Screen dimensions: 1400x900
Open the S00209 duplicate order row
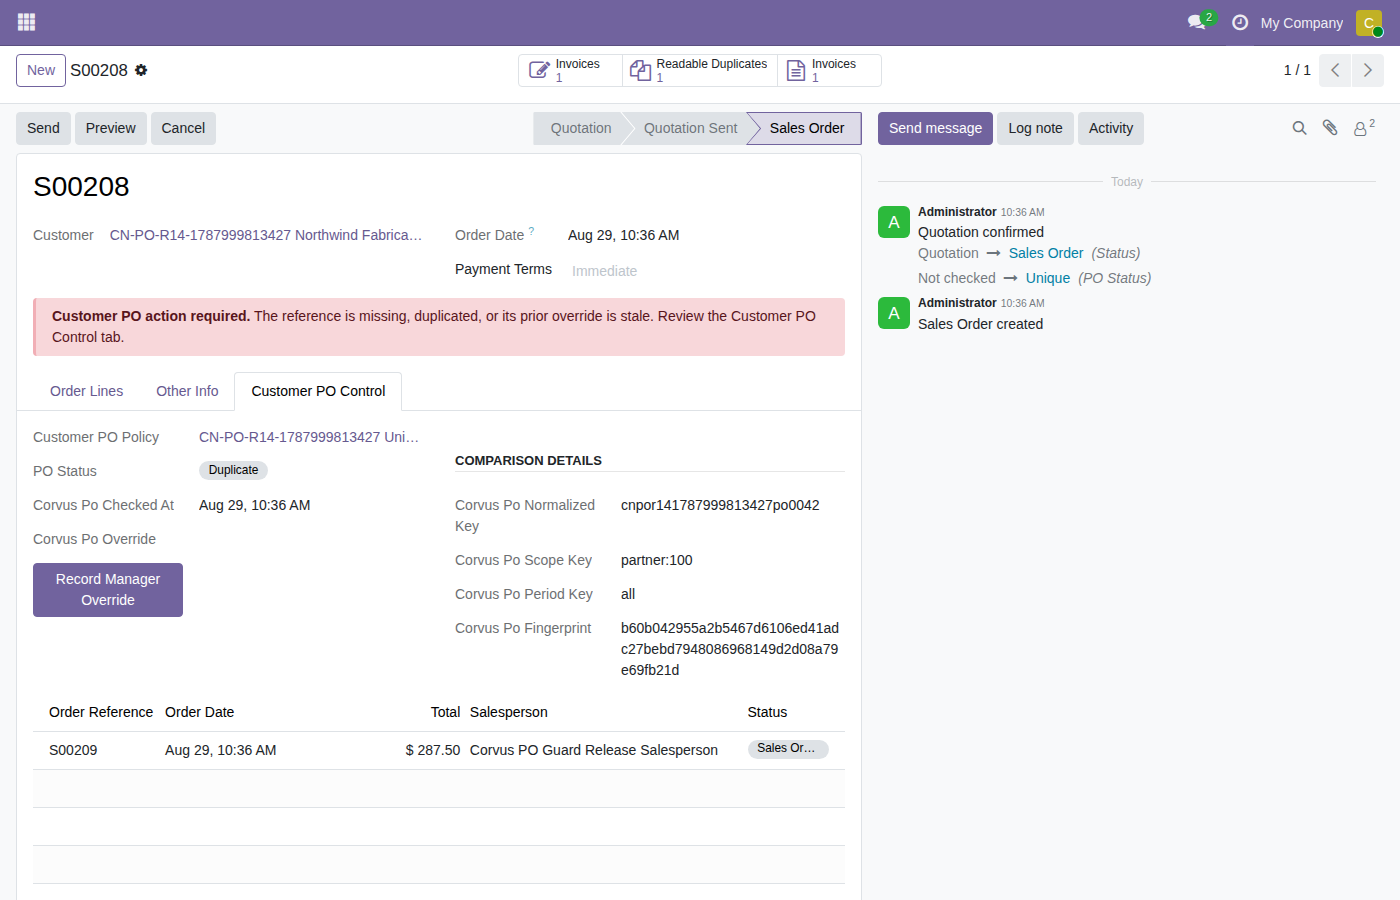439,750
